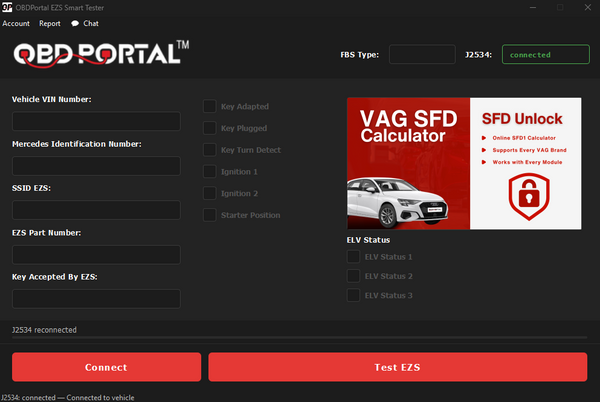Click the white Audi car image
Screen dimensions: 600x402
pyautogui.click(x=397, y=203)
